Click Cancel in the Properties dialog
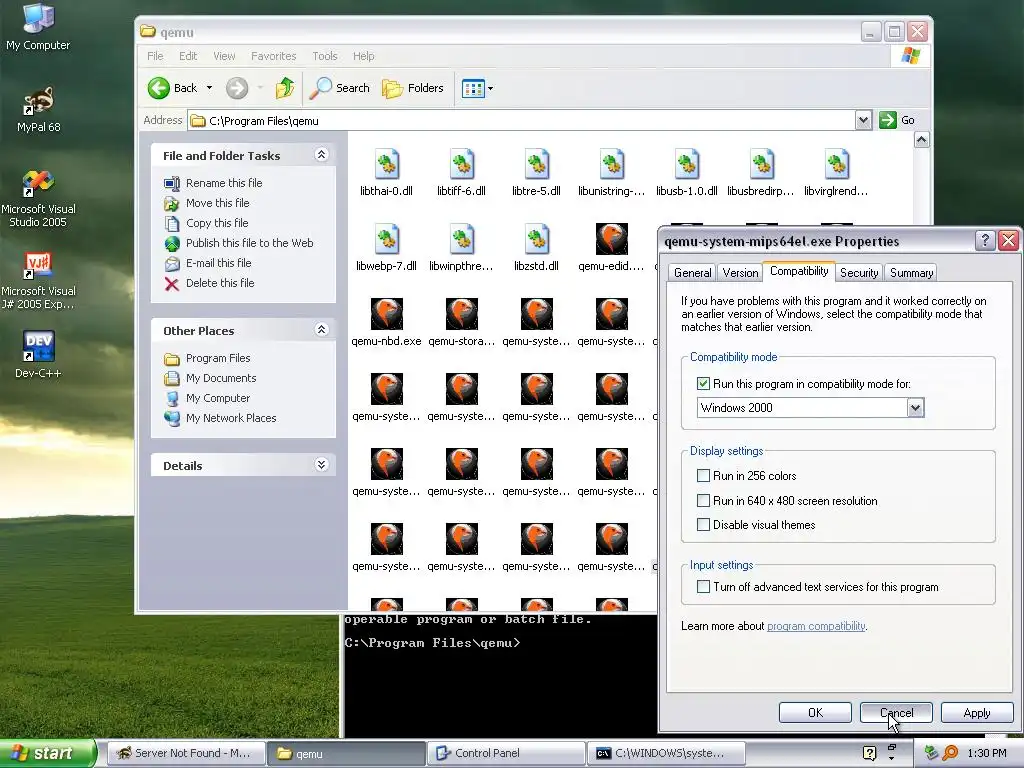Viewport: 1024px width, 768px height. (896, 712)
